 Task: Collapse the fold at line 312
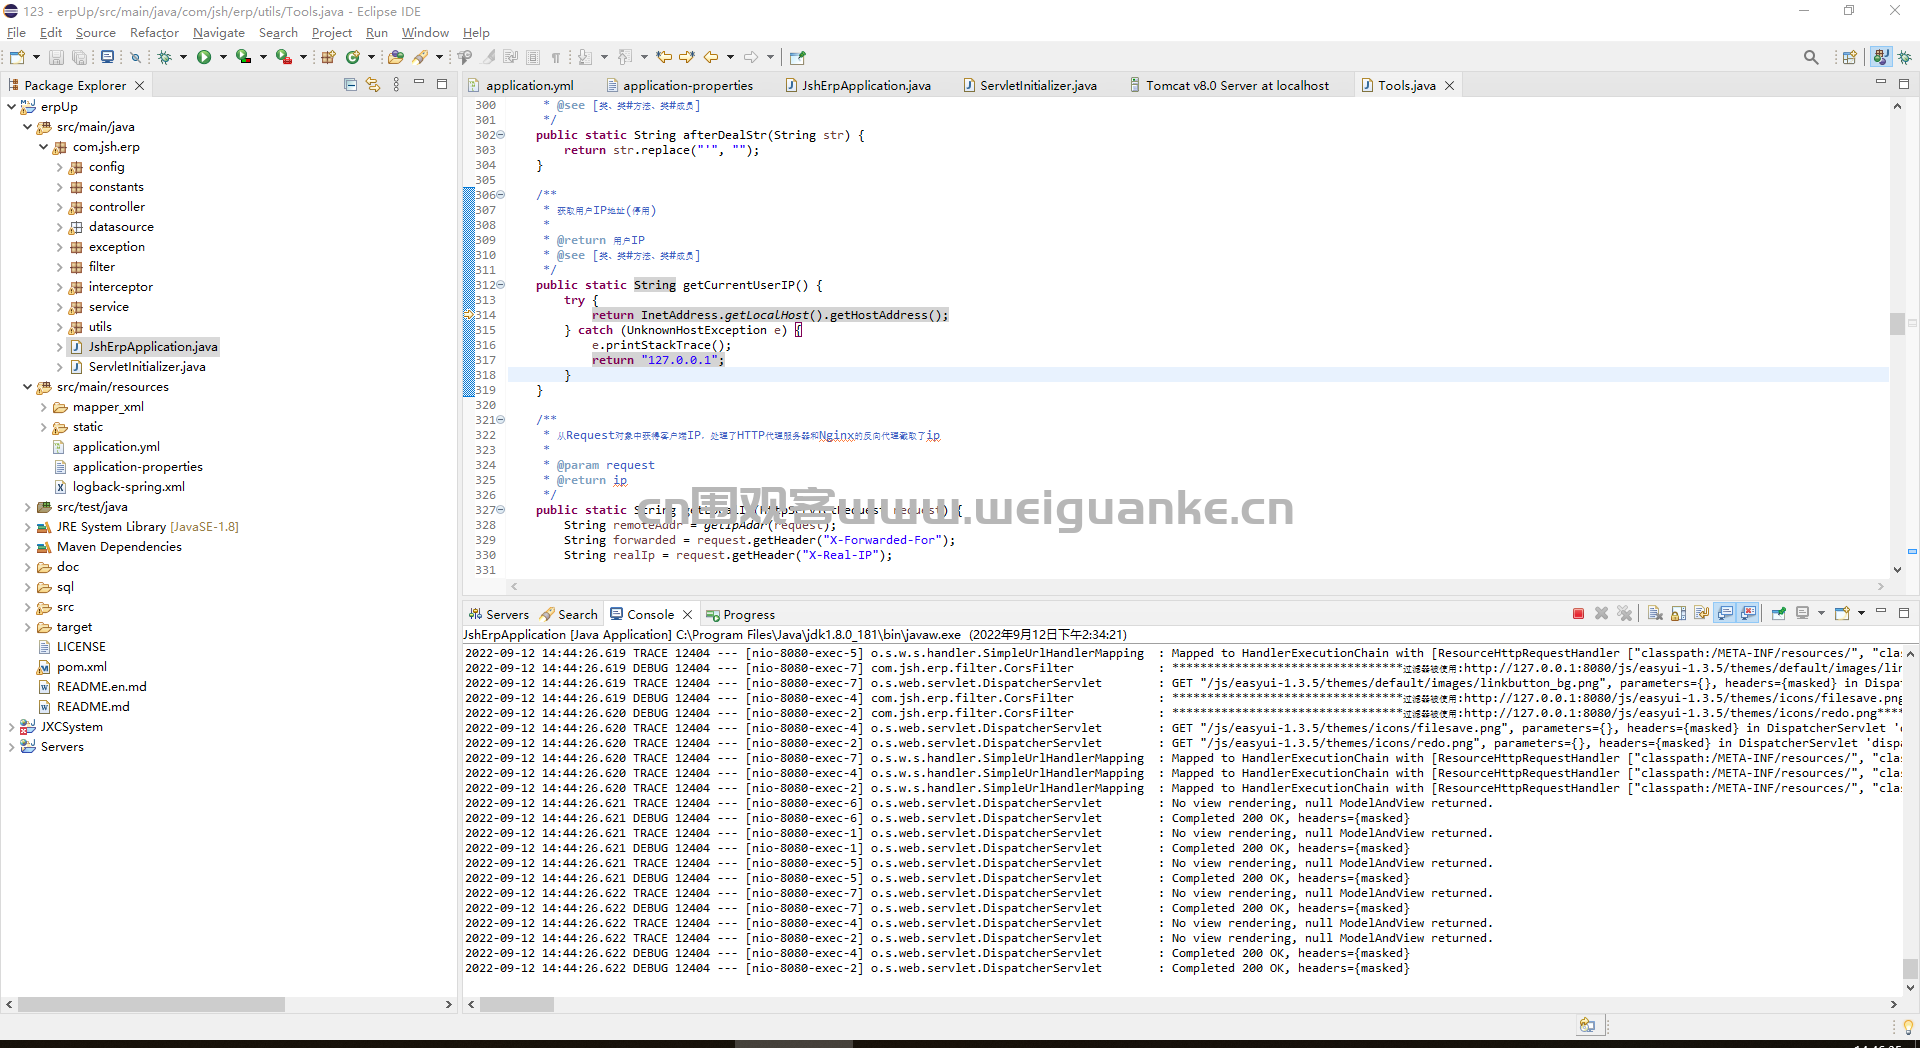point(501,285)
